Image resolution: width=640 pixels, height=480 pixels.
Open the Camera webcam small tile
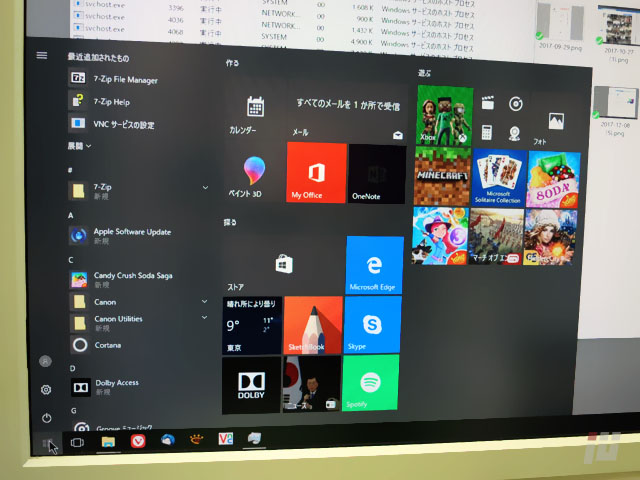click(514, 133)
